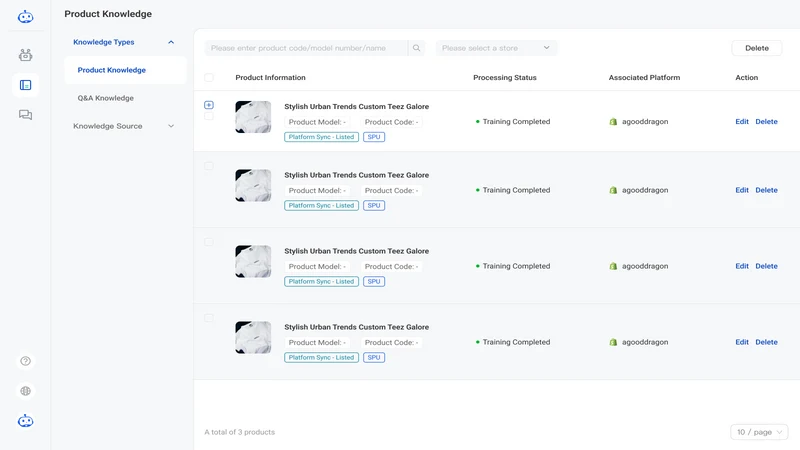Edit the fourth product row
Screen dimensions: 800x450
tap(742, 342)
